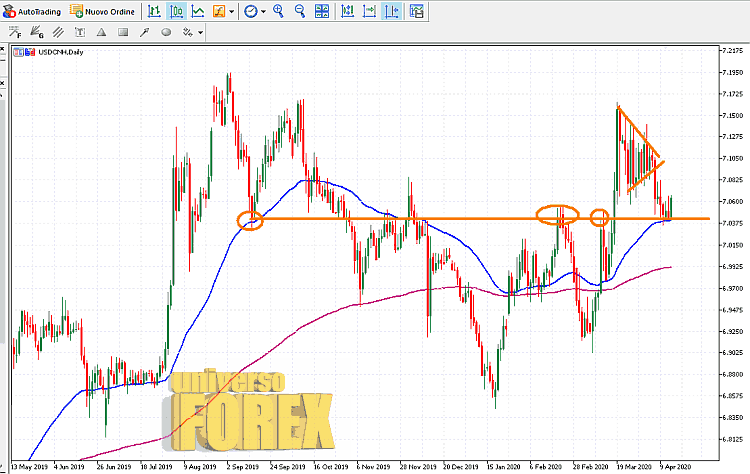Image resolution: width=750 pixels, height=474 pixels.
Task: Expand the indicators dropdown arrow
Action: [x=233, y=12]
